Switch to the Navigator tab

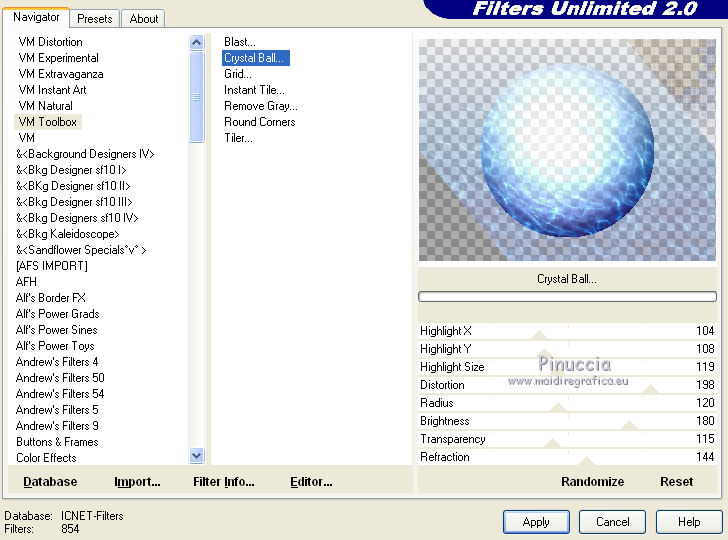pyautogui.click(x=36, y=18)
